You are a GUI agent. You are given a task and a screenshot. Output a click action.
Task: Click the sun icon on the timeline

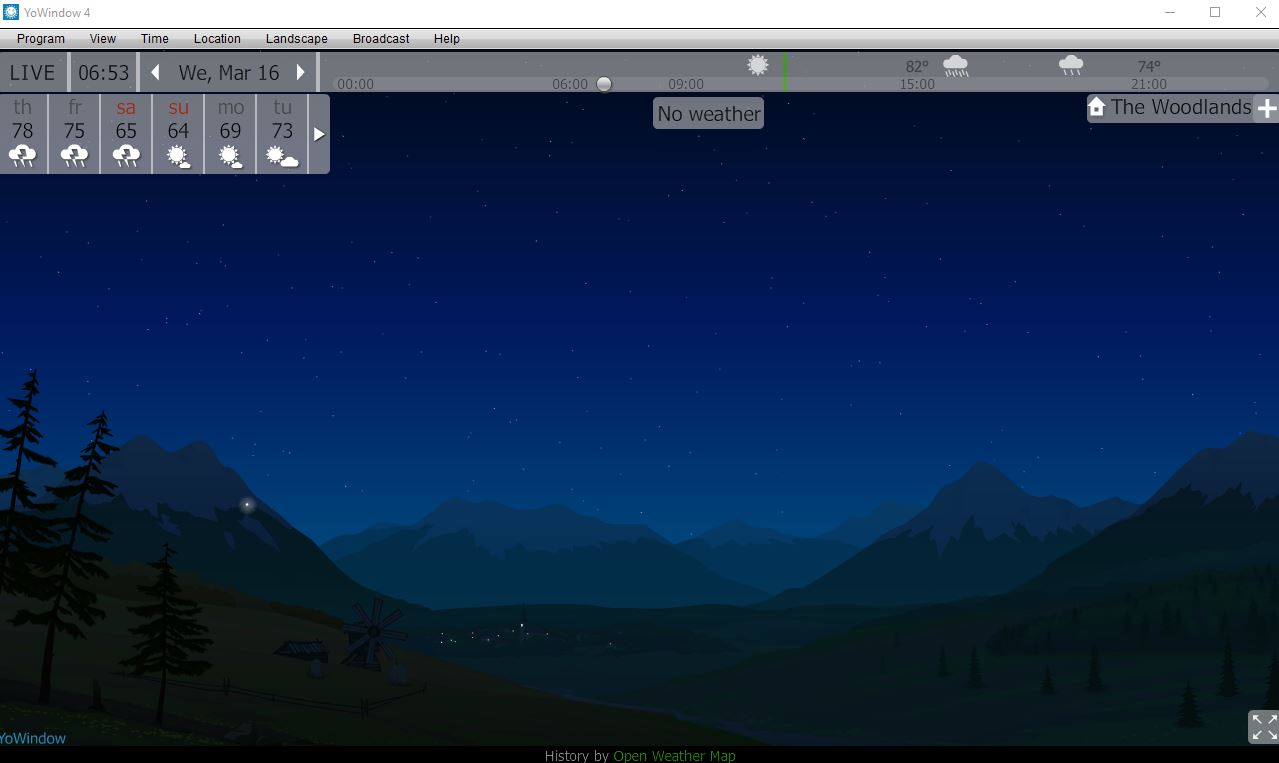pos(758,66)
